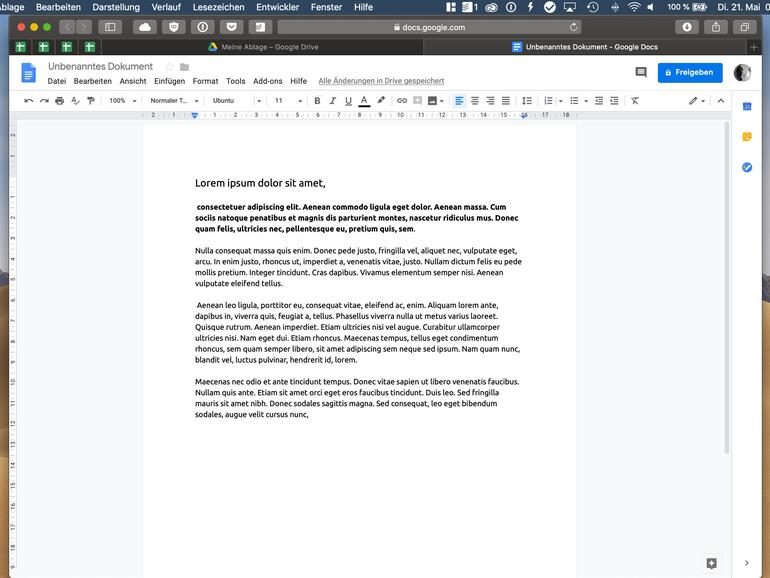Open comment history speech bubble icon

click(x=641, y=72)
